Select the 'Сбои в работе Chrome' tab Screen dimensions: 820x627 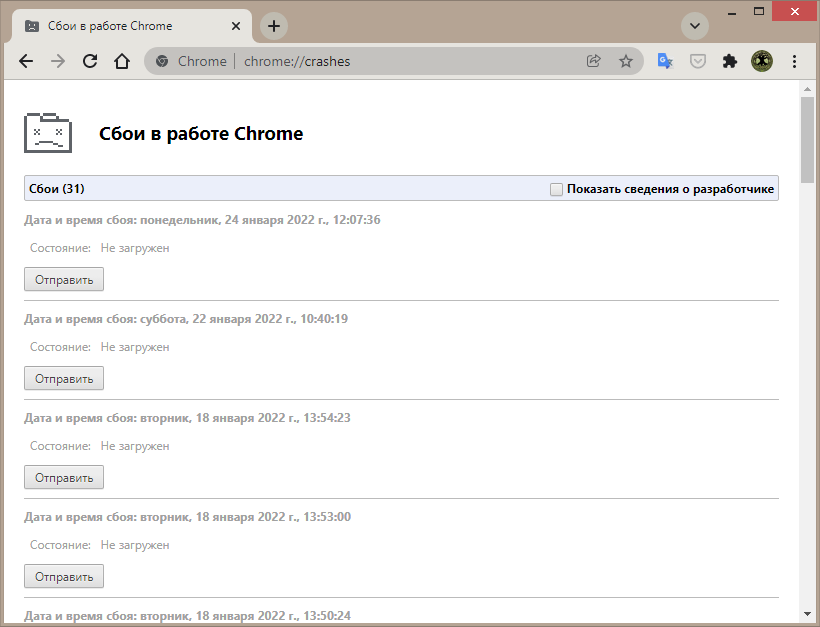point(131,26)
